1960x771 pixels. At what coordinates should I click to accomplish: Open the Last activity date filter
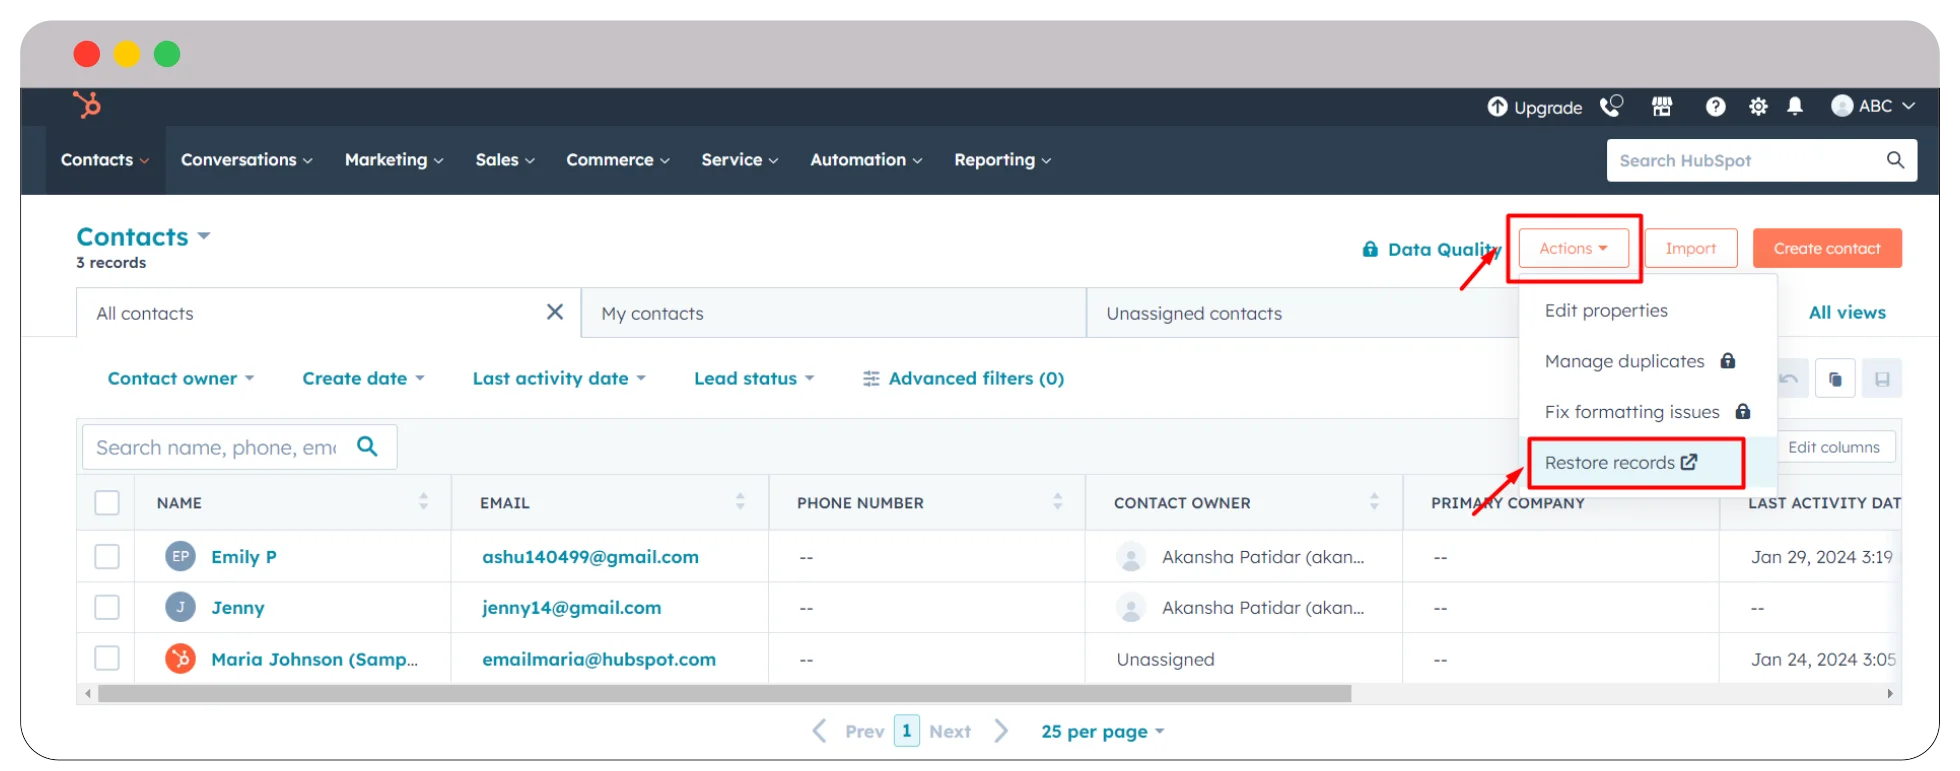[559, 378]
